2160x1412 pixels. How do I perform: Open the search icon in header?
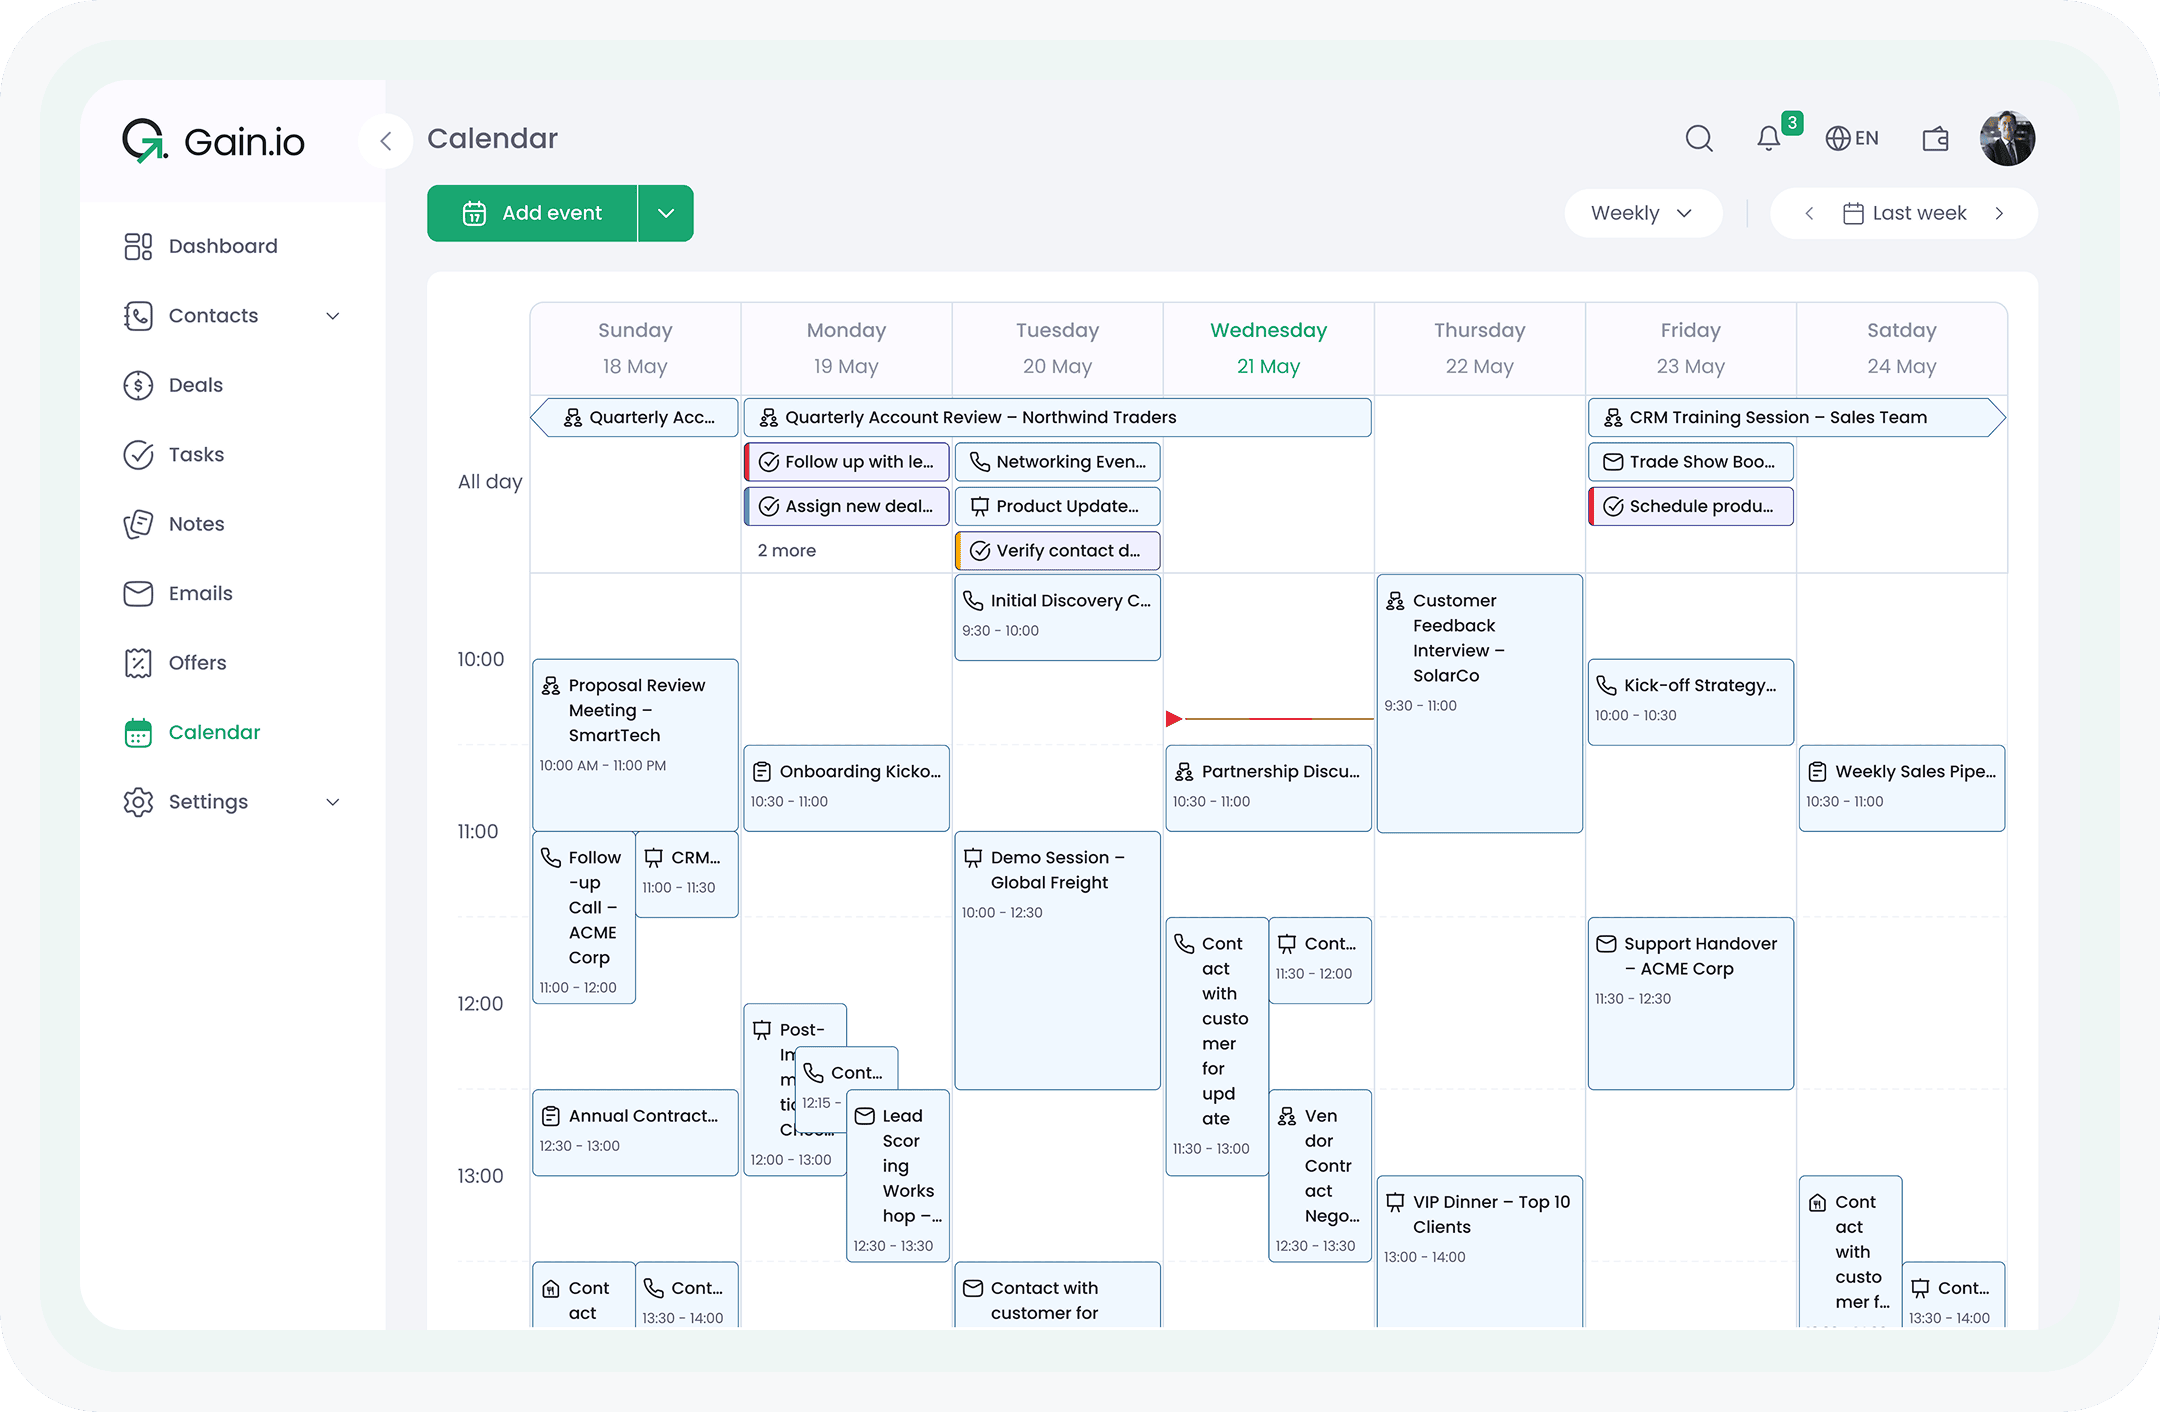1699,138
